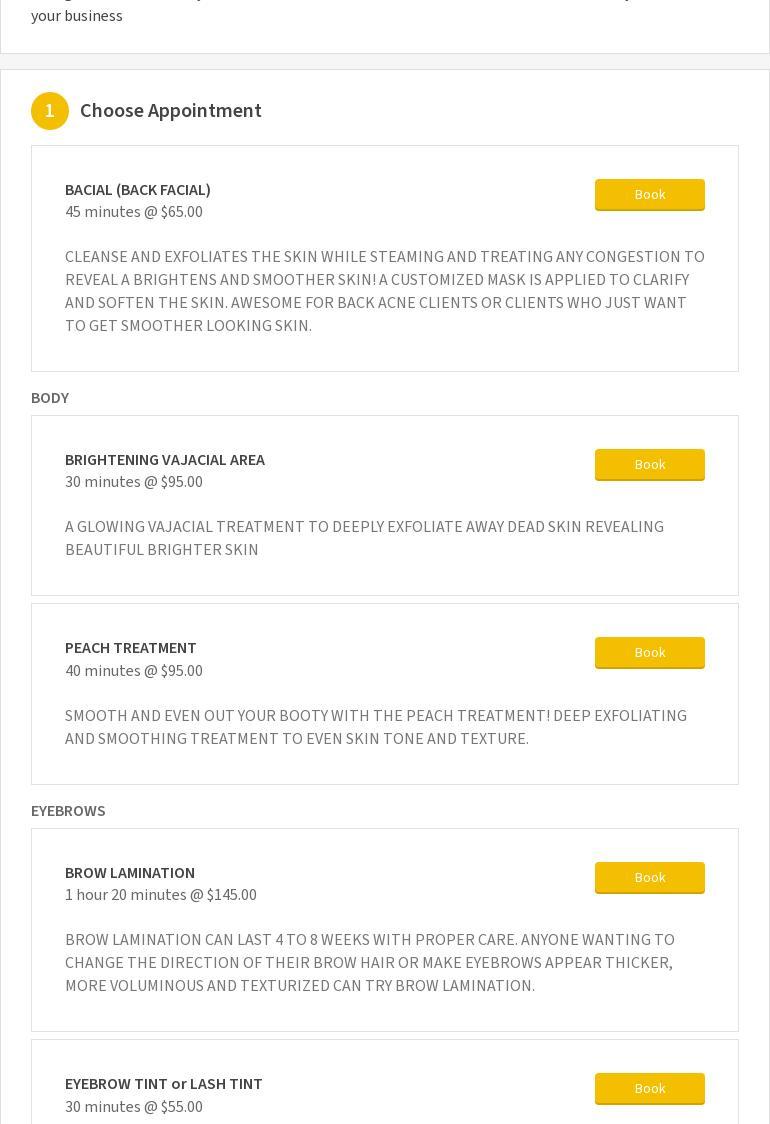Click the Choose Appointment heading
This screenshot has width=770, height=1124.
[171, 110]
